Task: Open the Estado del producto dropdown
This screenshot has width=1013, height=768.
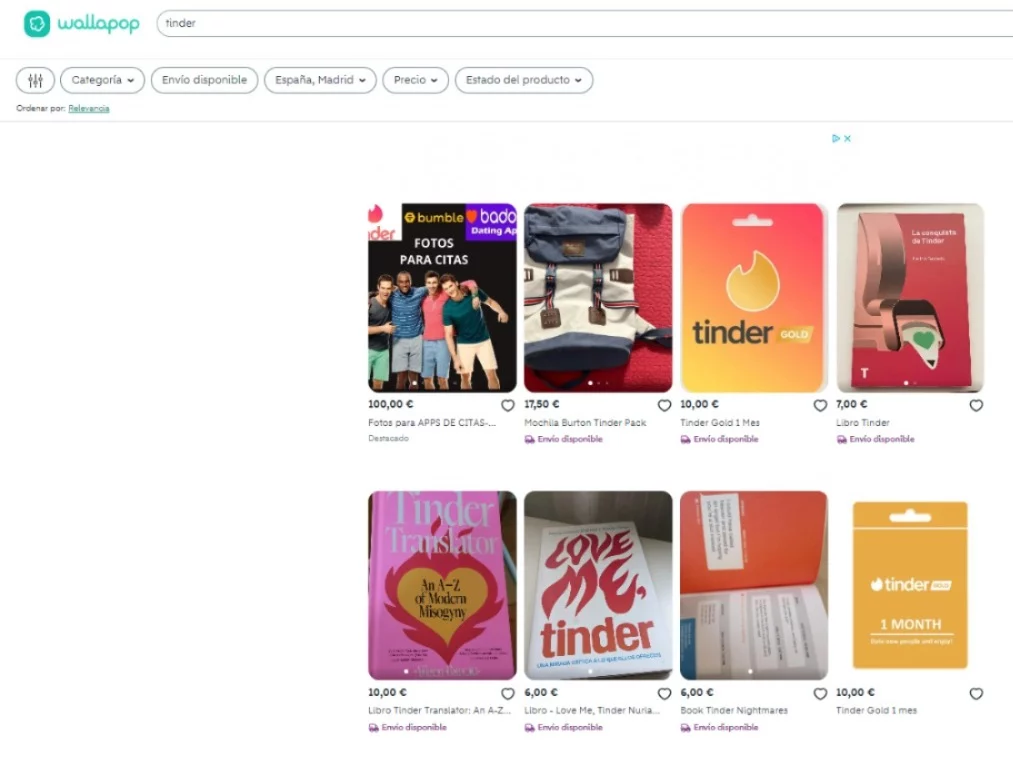Action: point(523,80)
